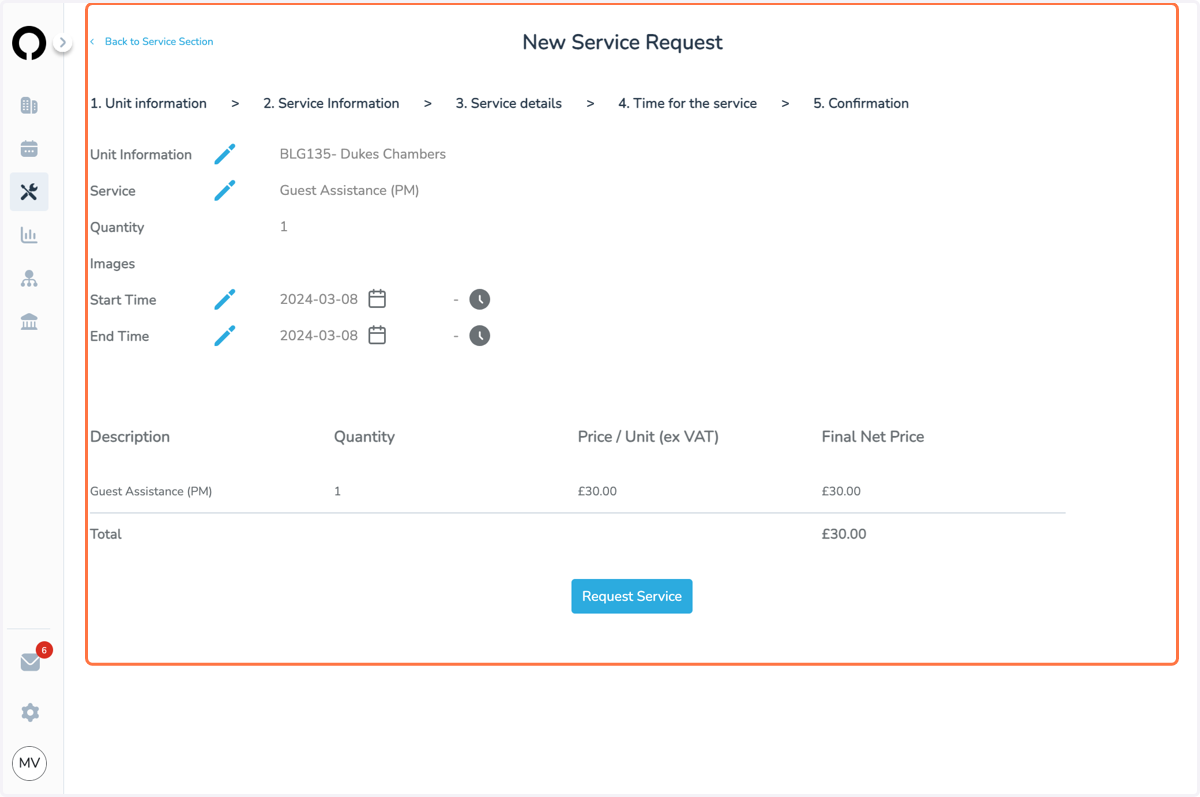Edit Start Time with pencil icon
Viewport: 1200px width, 797px height.
click(225, 299)
